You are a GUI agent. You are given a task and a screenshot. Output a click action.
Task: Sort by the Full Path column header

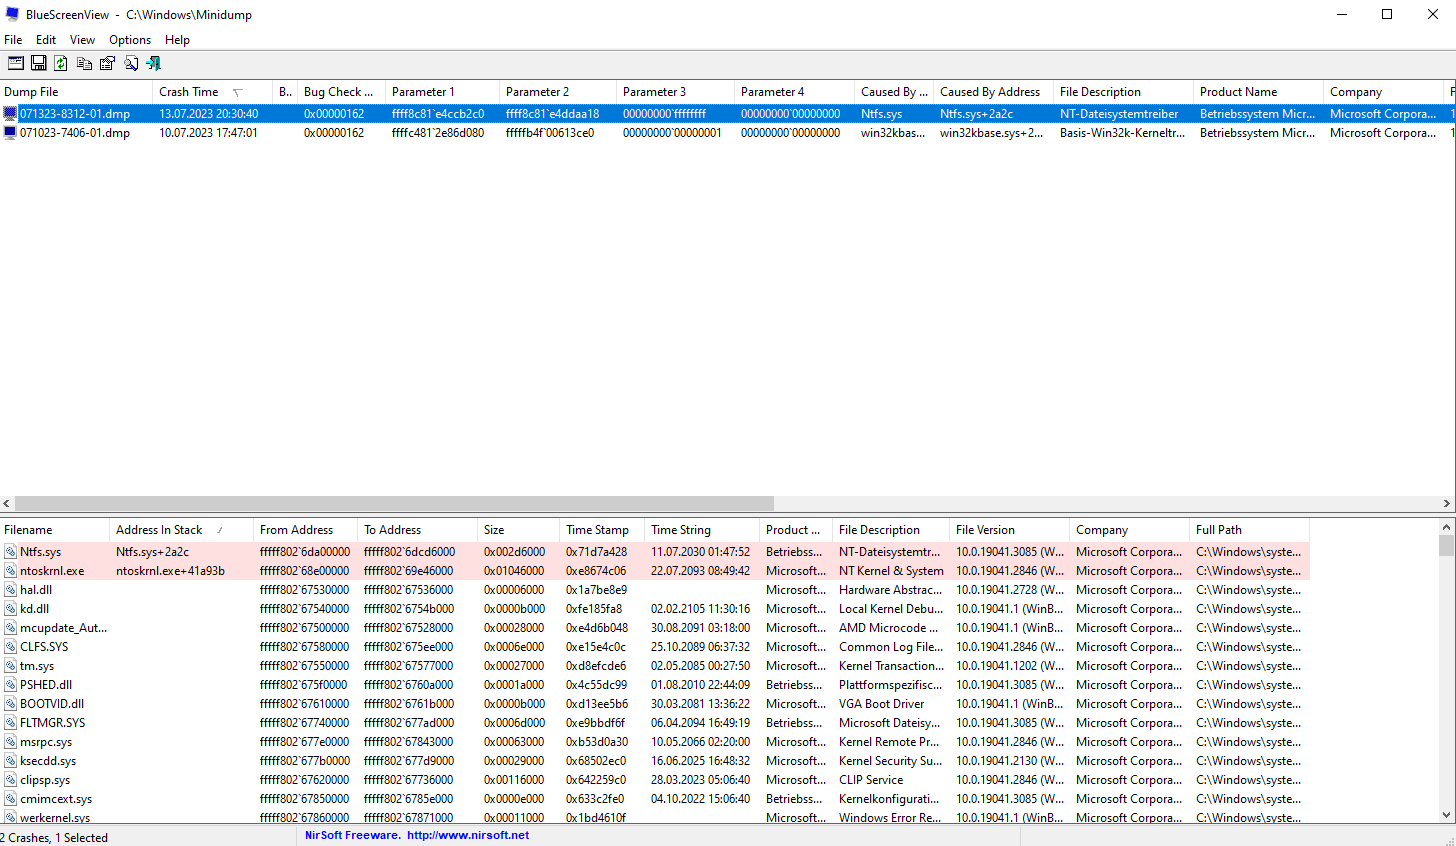tap(1249, 530)
